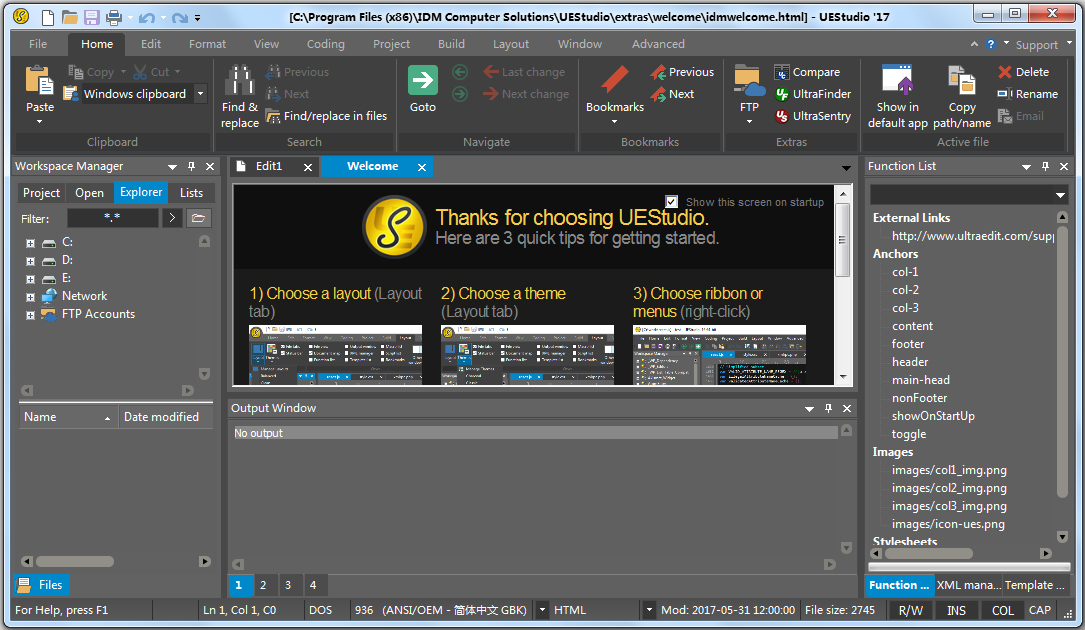Click the Function List horizontal scrollbar thumb

929,553
